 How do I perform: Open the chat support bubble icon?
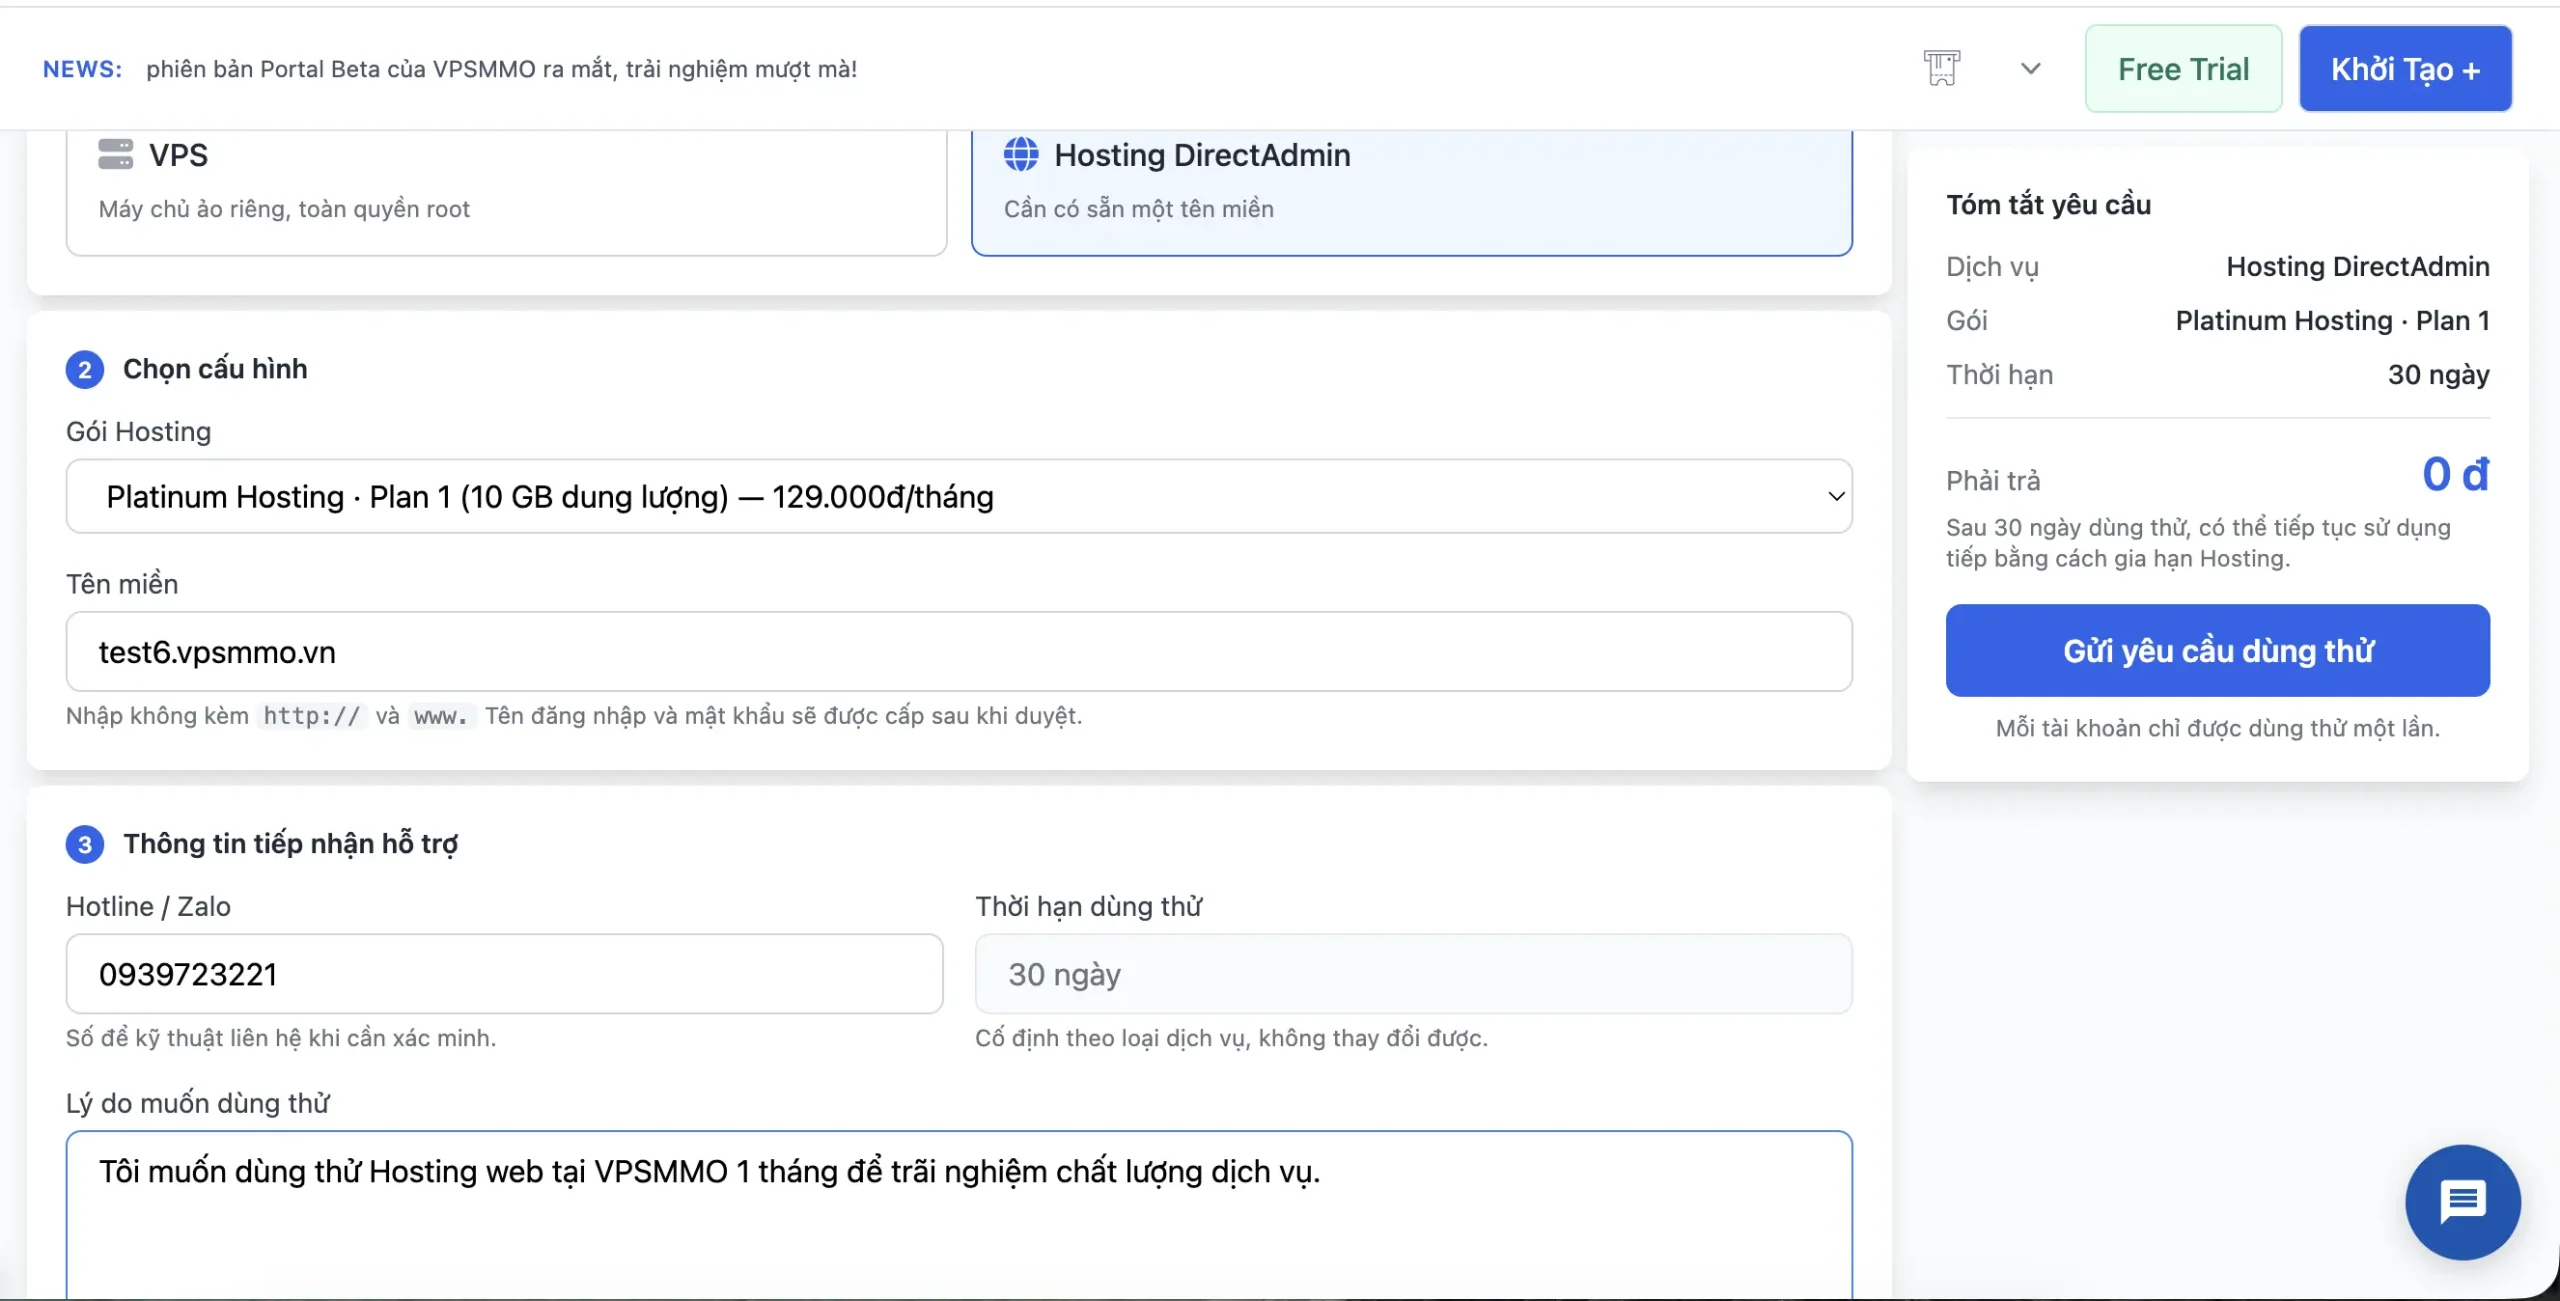(2463, 1202)
